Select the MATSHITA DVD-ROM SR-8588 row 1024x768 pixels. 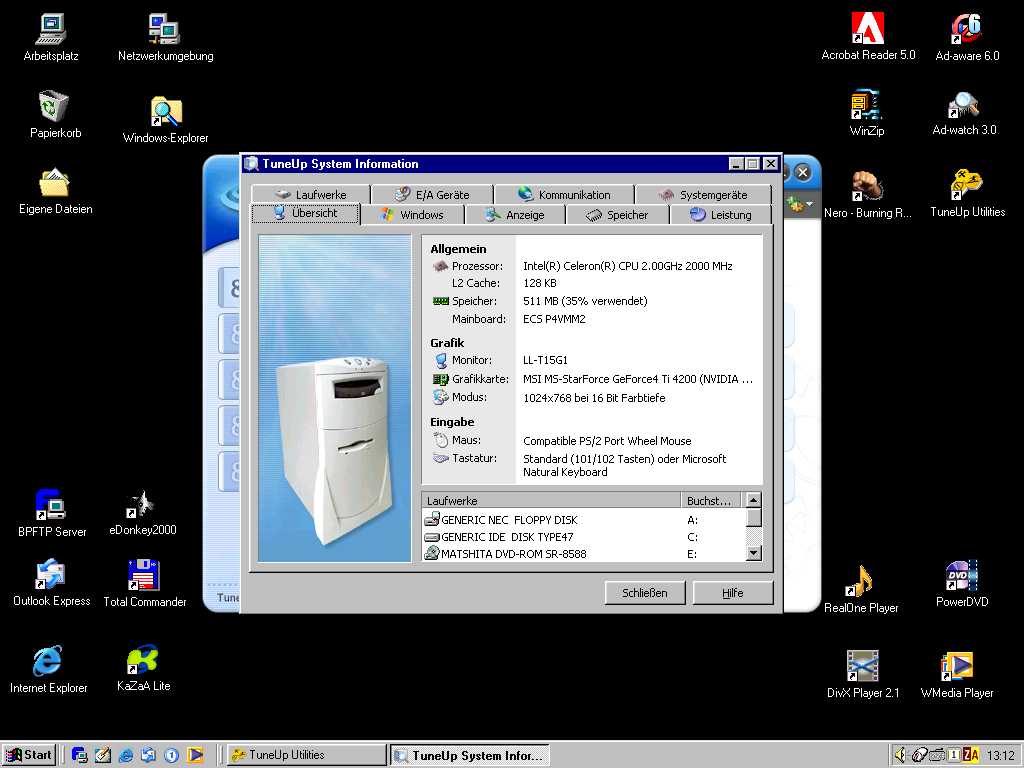pyautogui.click(x=583, y=554)
